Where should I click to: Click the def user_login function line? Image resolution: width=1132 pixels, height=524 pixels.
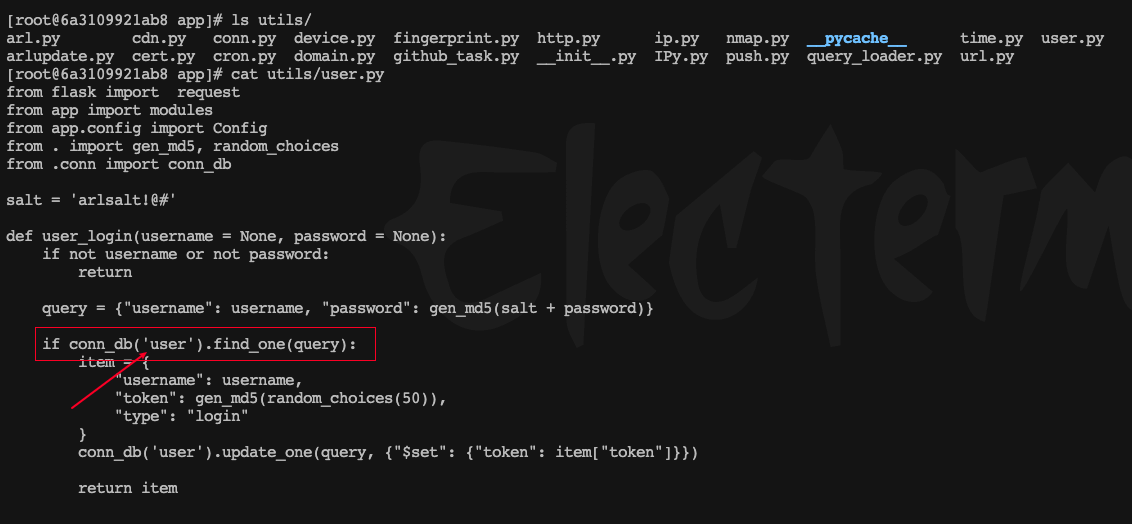(227, 237)
